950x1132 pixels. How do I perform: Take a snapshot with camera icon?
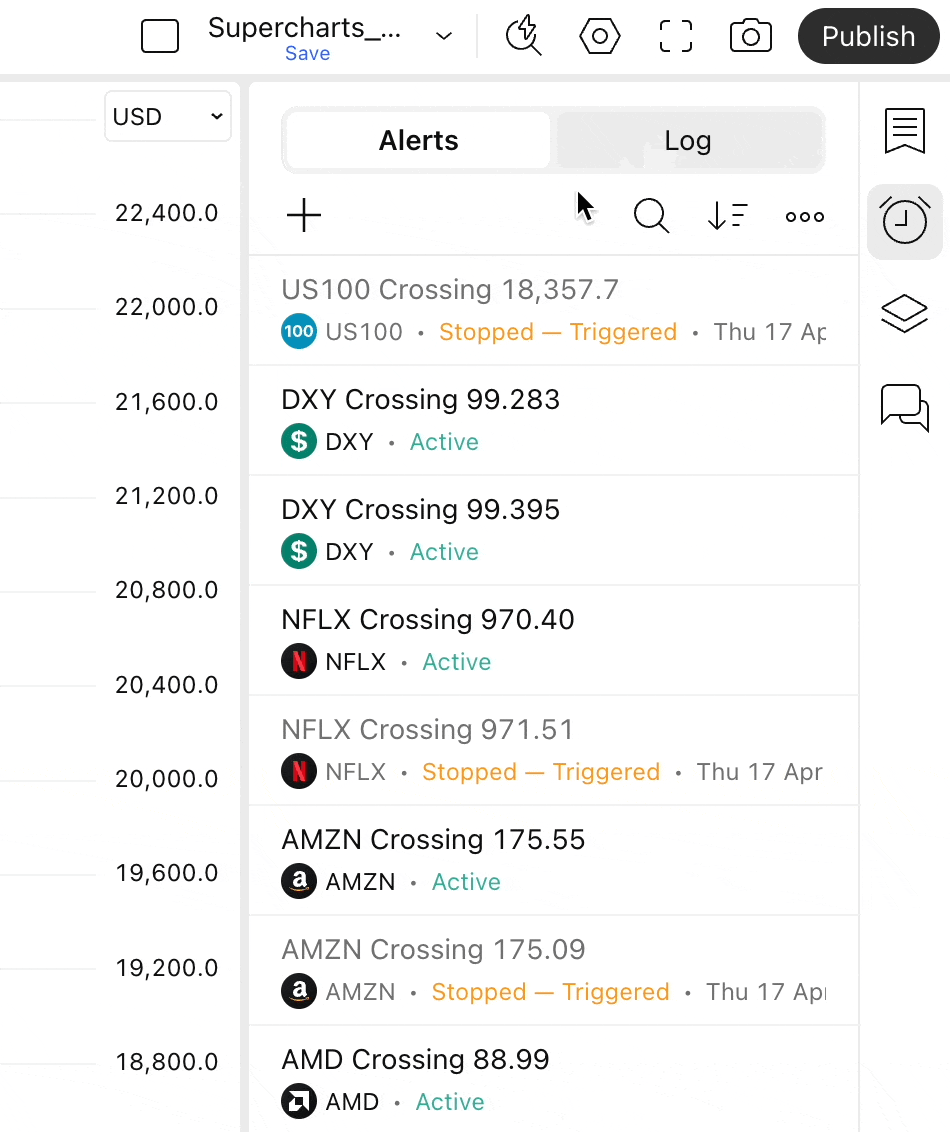751,36
